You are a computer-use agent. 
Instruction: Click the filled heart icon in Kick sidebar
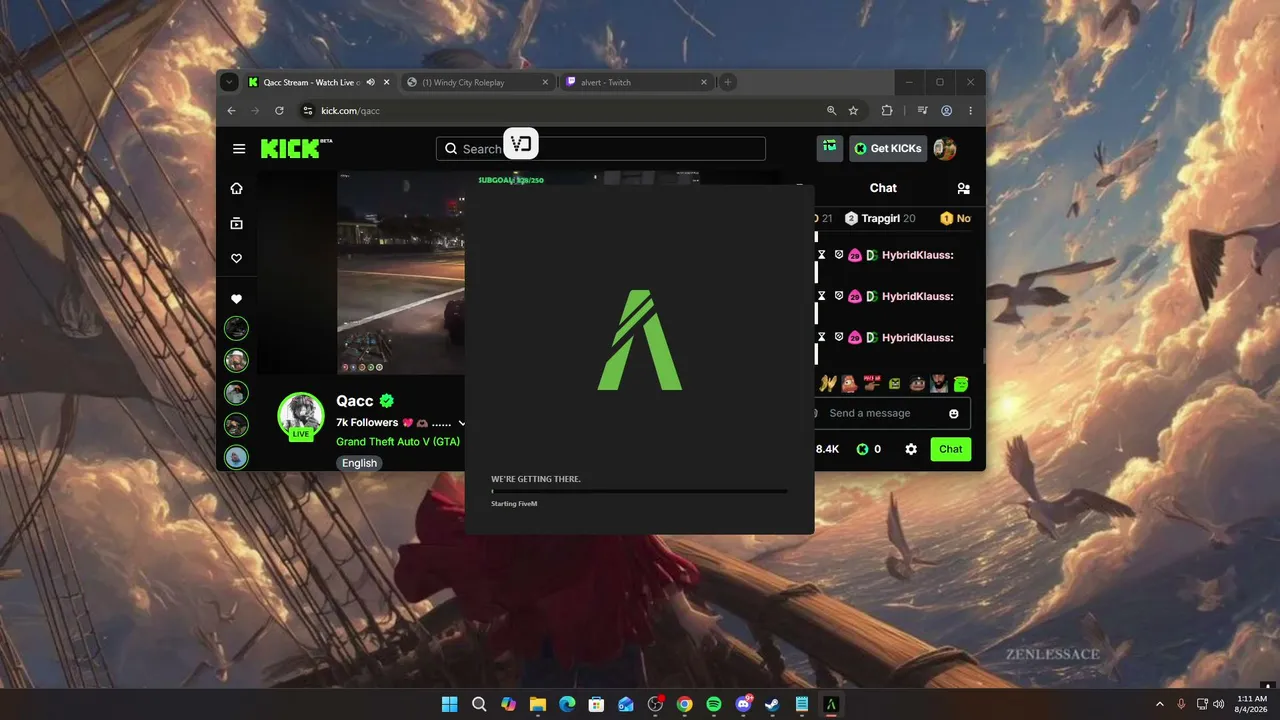click(237, 299)
